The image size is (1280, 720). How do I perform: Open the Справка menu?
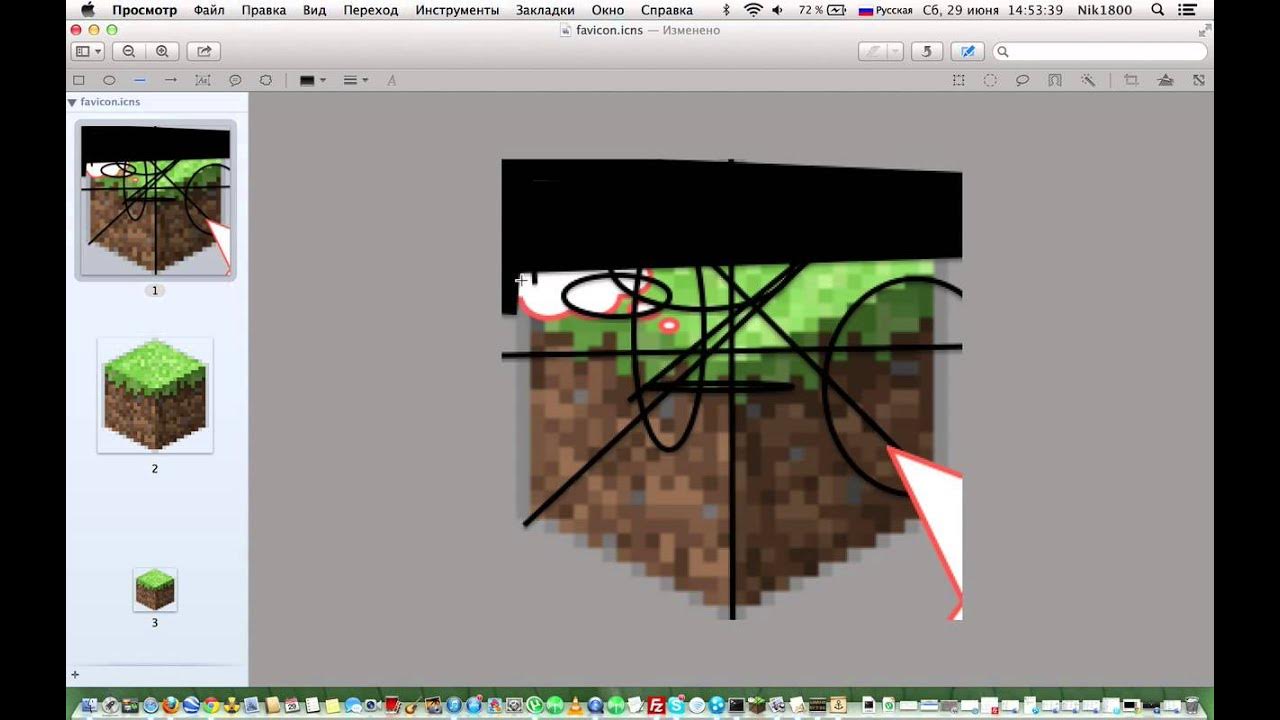click(666, 10)
